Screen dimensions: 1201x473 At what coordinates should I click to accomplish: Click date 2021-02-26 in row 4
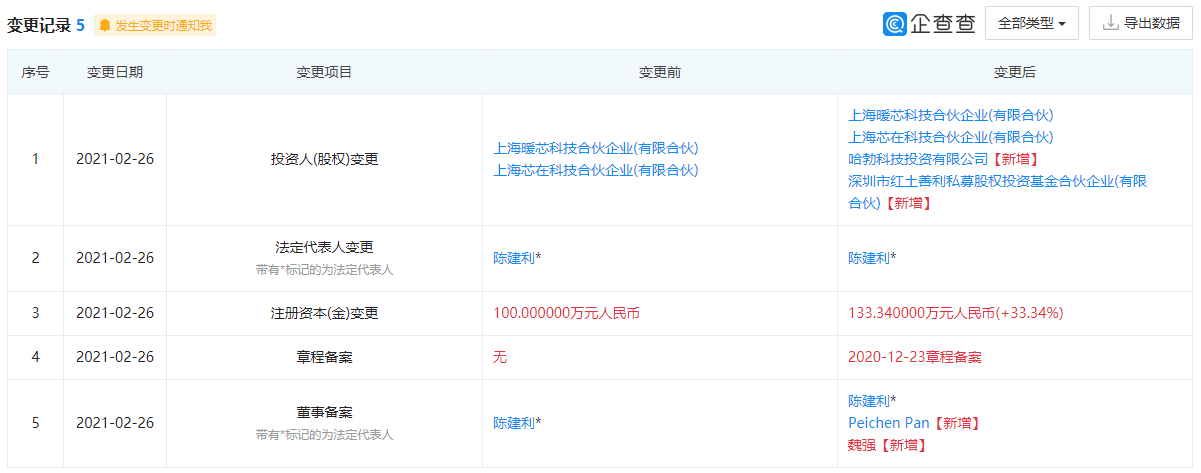point(115,357)
